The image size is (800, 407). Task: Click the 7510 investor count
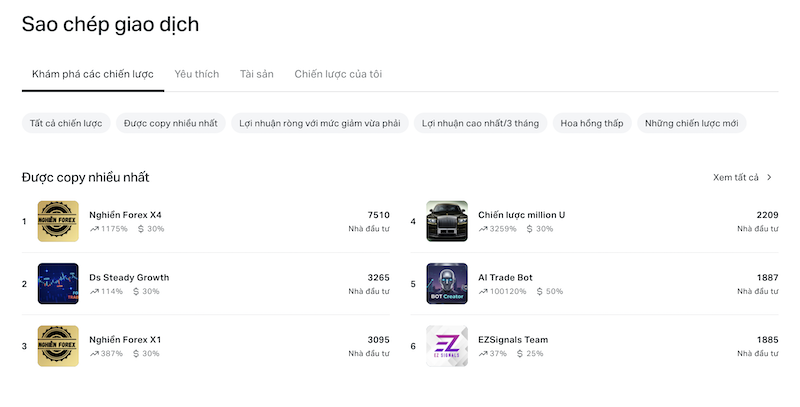[379, 215]
